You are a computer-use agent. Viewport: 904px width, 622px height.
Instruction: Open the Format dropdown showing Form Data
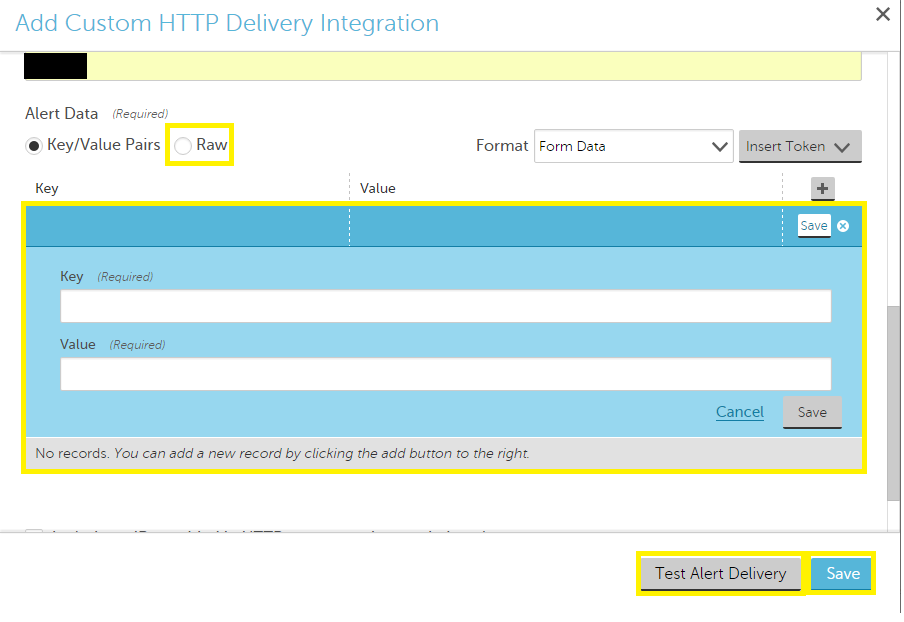coord(633,146)
